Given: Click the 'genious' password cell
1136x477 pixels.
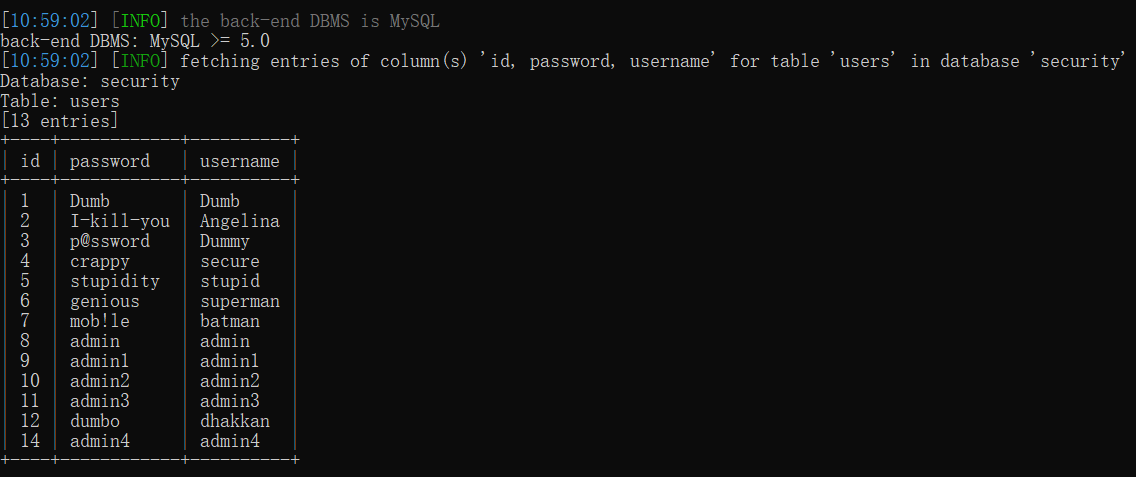Looking at the screenshot, I should [x=105, y=301].
